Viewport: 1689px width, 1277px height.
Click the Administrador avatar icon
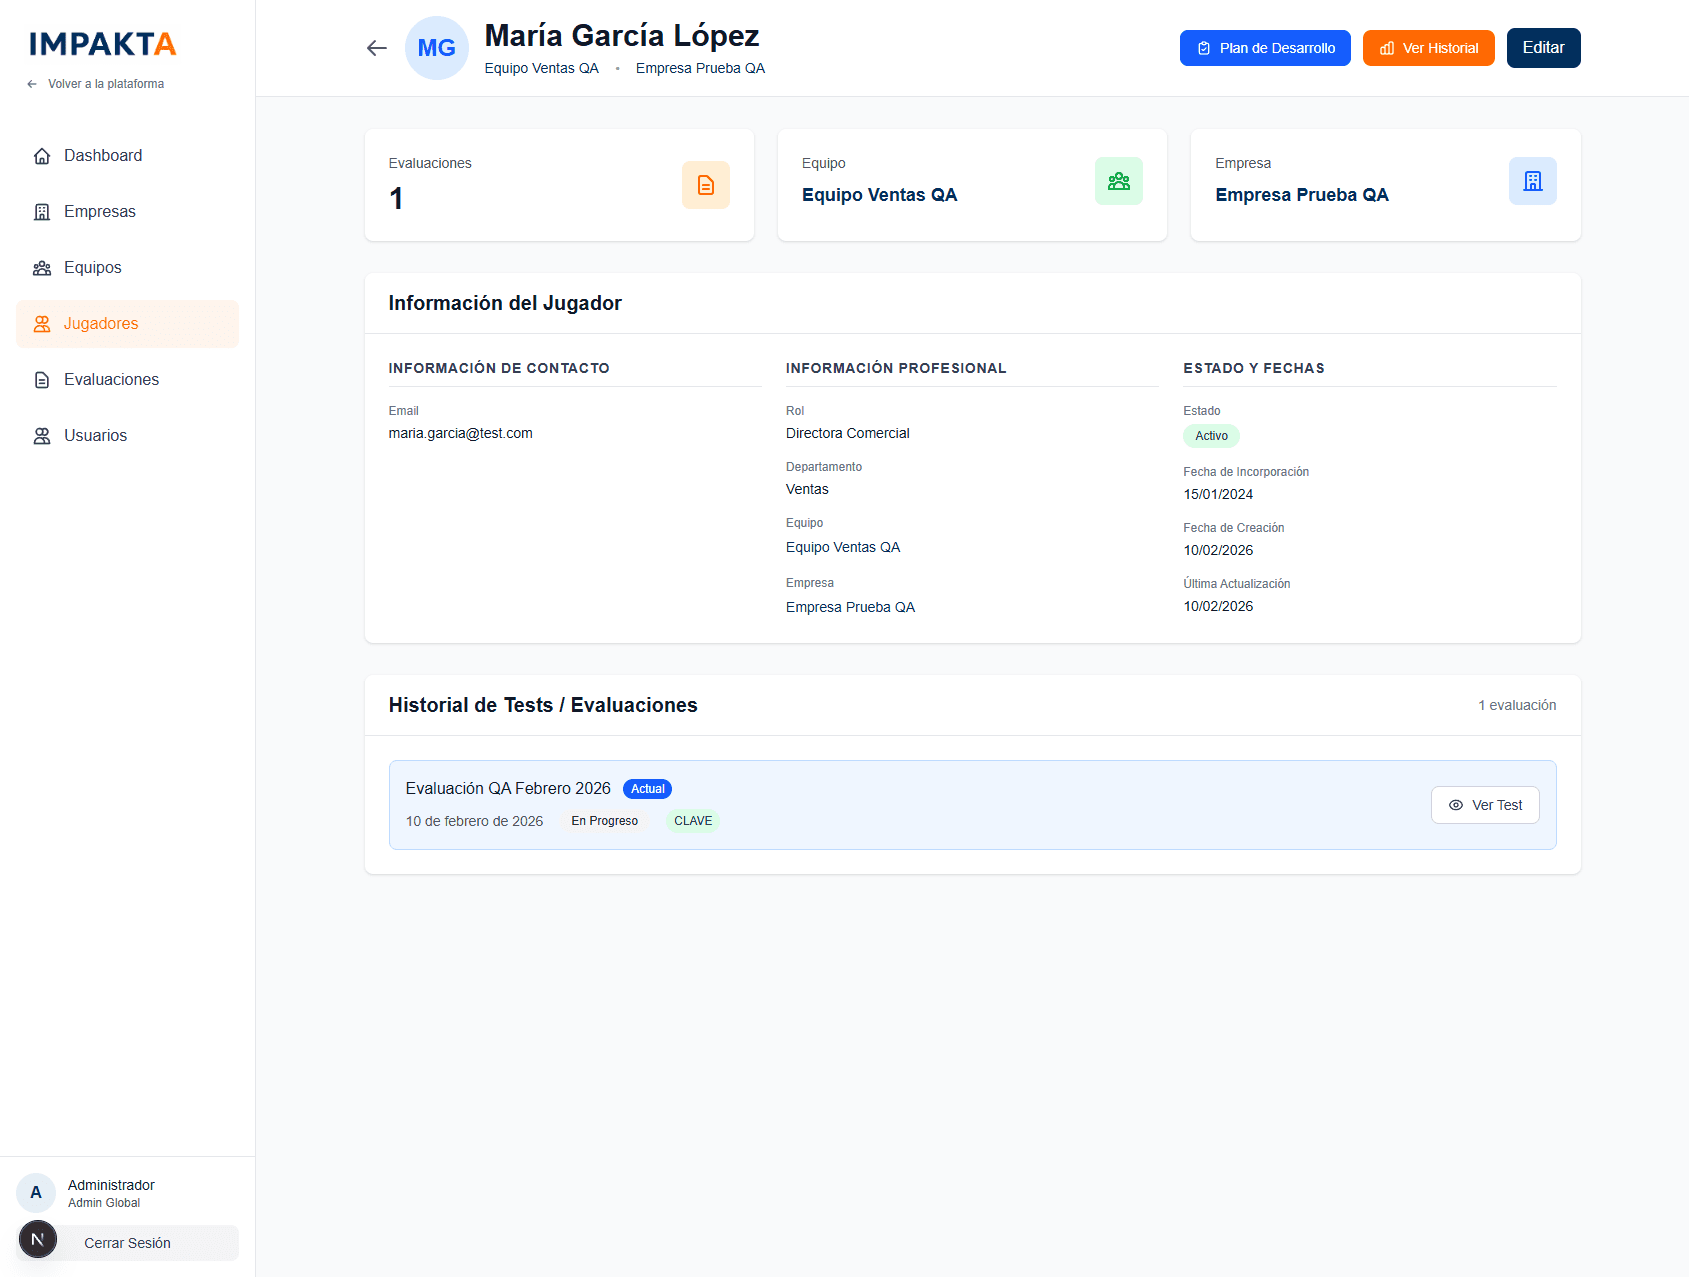click(x=36, y=1192)
